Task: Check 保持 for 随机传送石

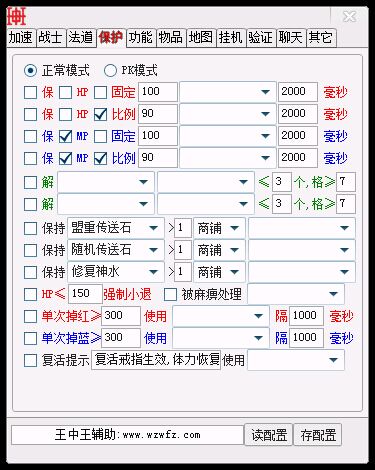Action: tap(30, 250)
